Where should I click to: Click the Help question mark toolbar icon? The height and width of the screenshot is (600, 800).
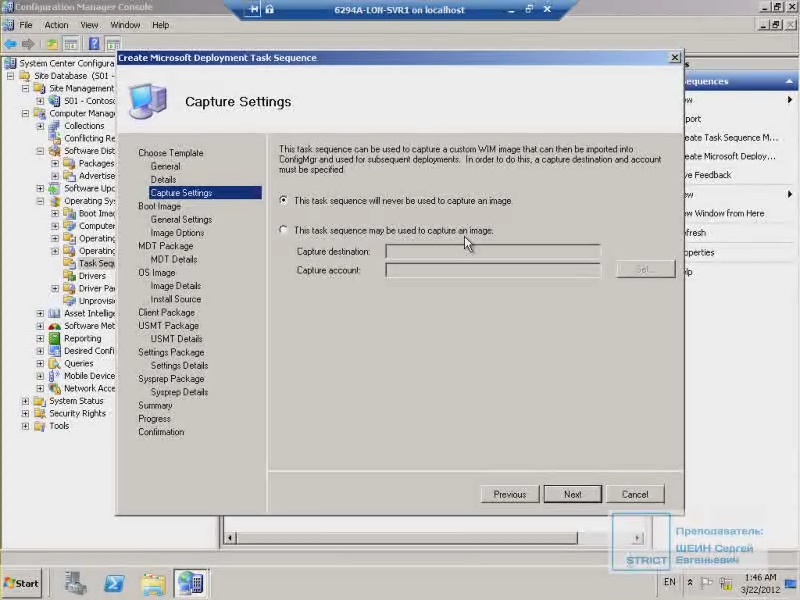point(94,44)
